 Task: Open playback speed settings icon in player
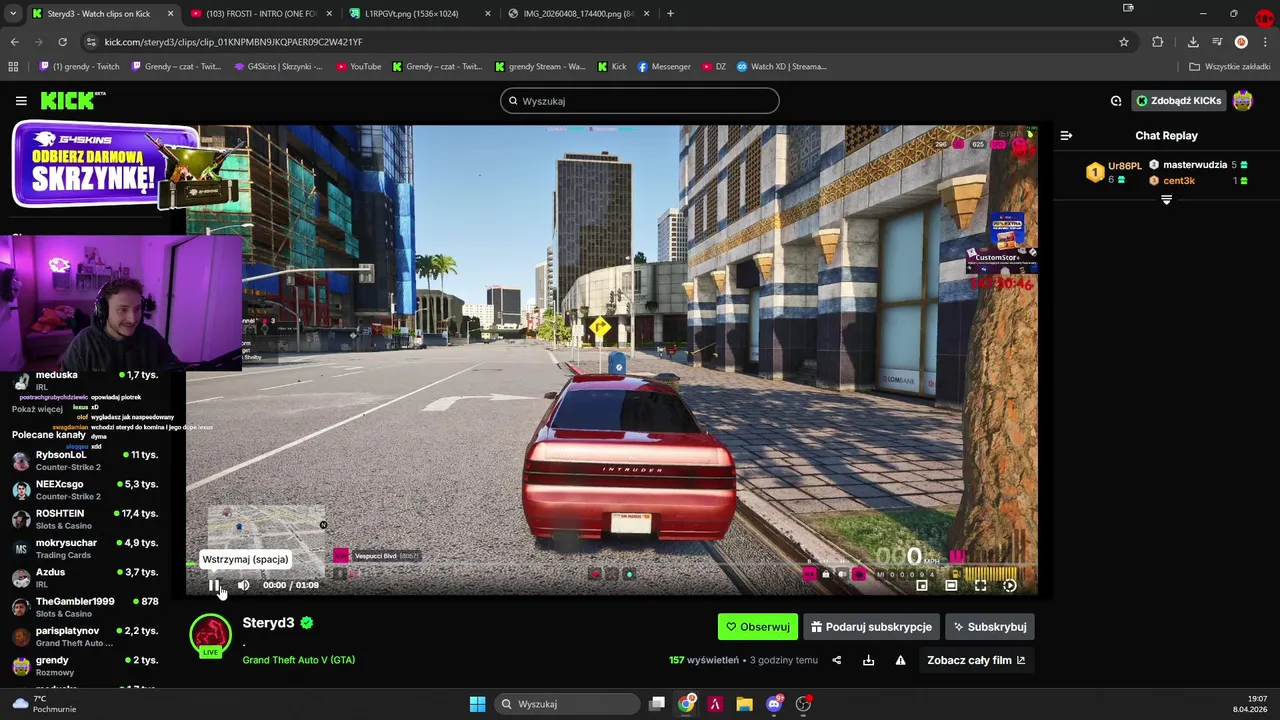1009,585
